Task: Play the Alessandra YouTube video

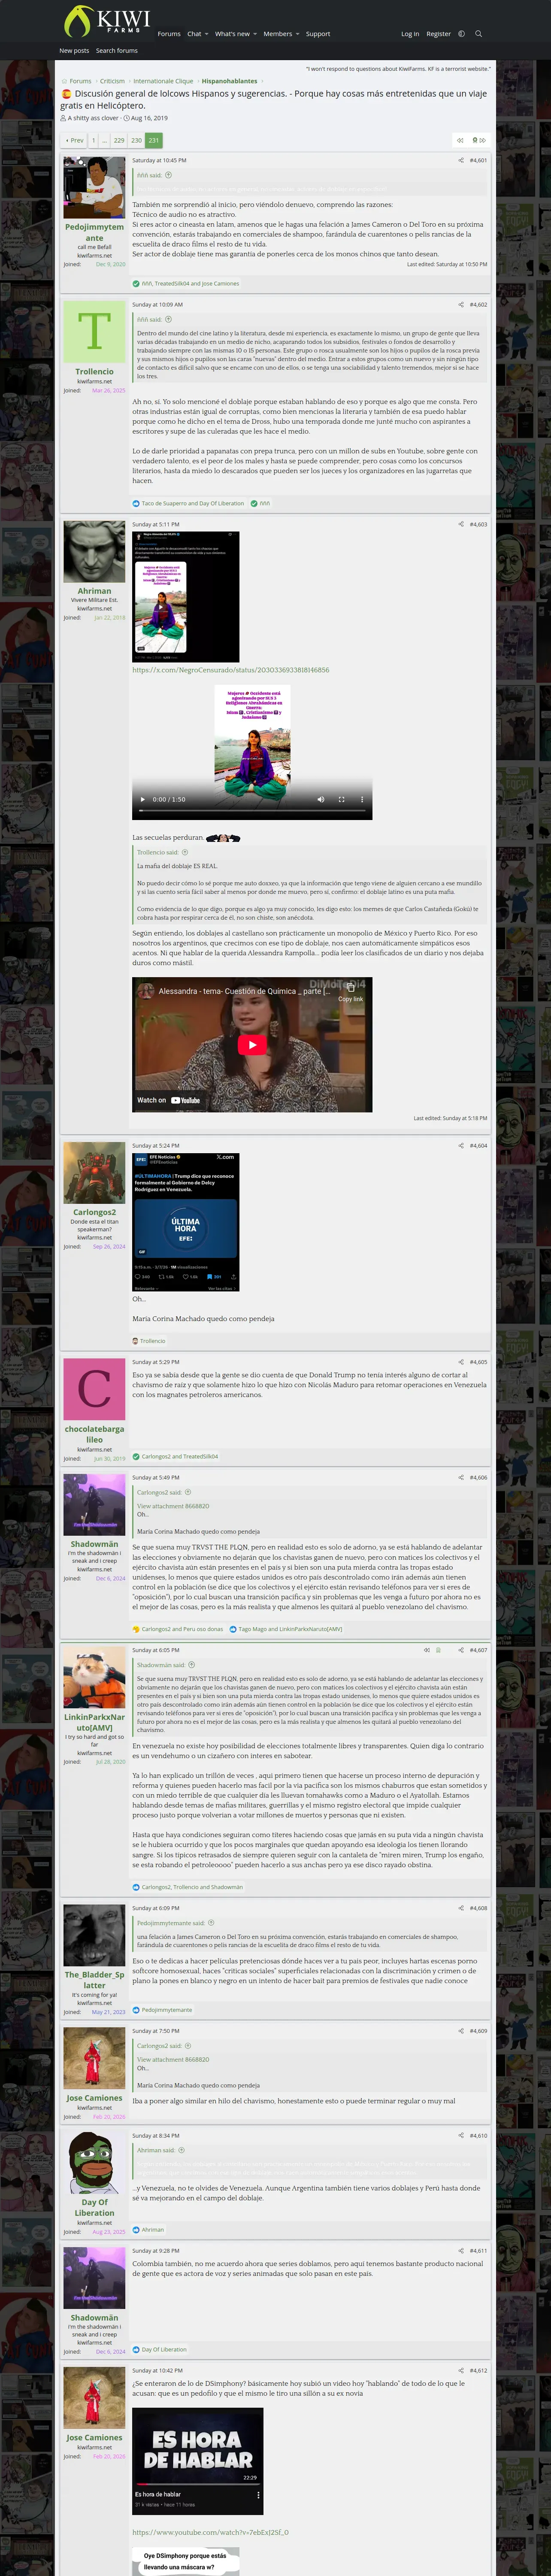Action: coord(252,1045)
